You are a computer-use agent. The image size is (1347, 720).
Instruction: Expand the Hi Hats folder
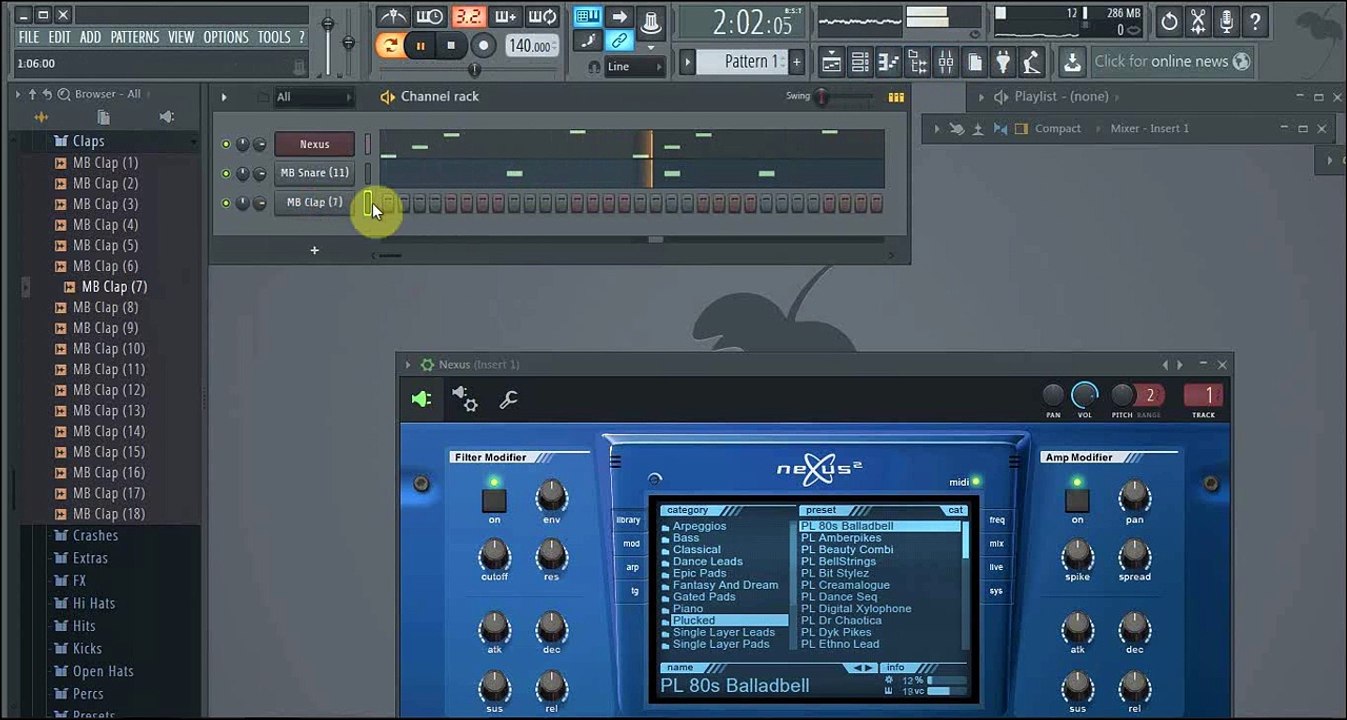94,603
